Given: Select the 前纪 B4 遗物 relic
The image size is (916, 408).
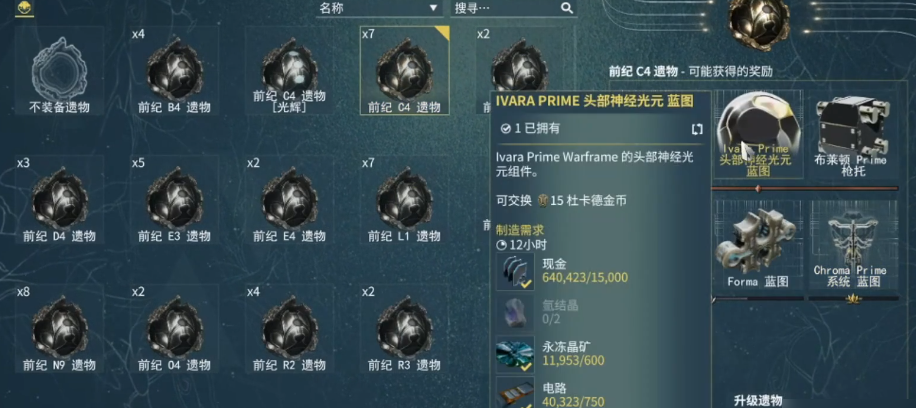Looking at the screenshot, I should tap(174, 71).
